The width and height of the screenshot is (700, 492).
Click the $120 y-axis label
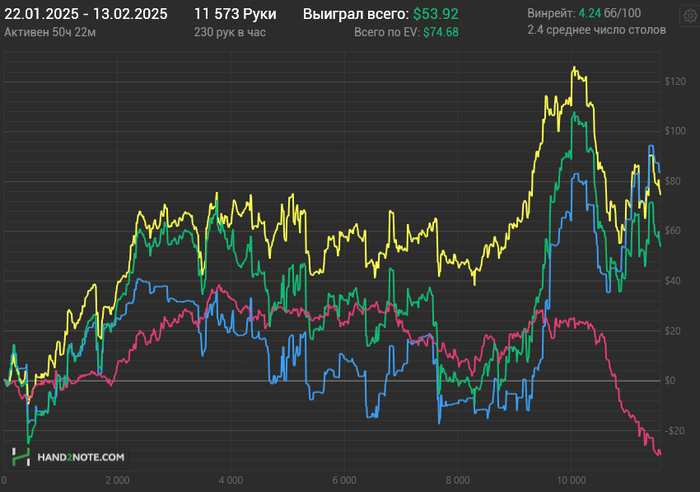pyautogui.click(x=675, y=81)
